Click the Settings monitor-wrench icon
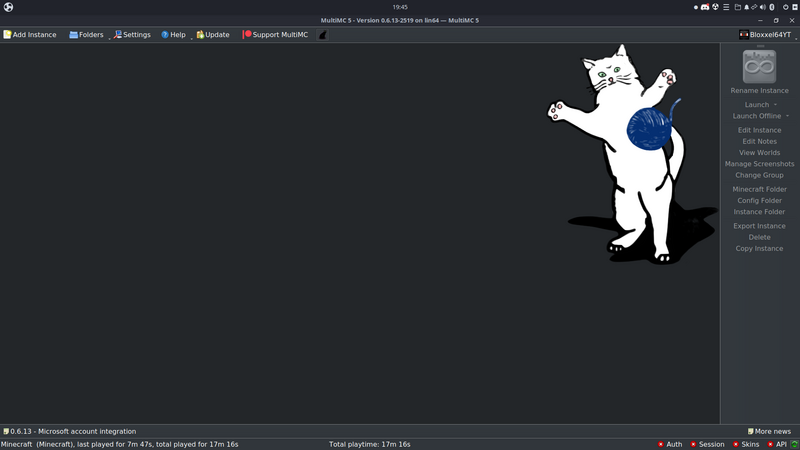Image resolution: width=800 pixels, height=450 pixels. pyautogui.click(x=118, y=35)
